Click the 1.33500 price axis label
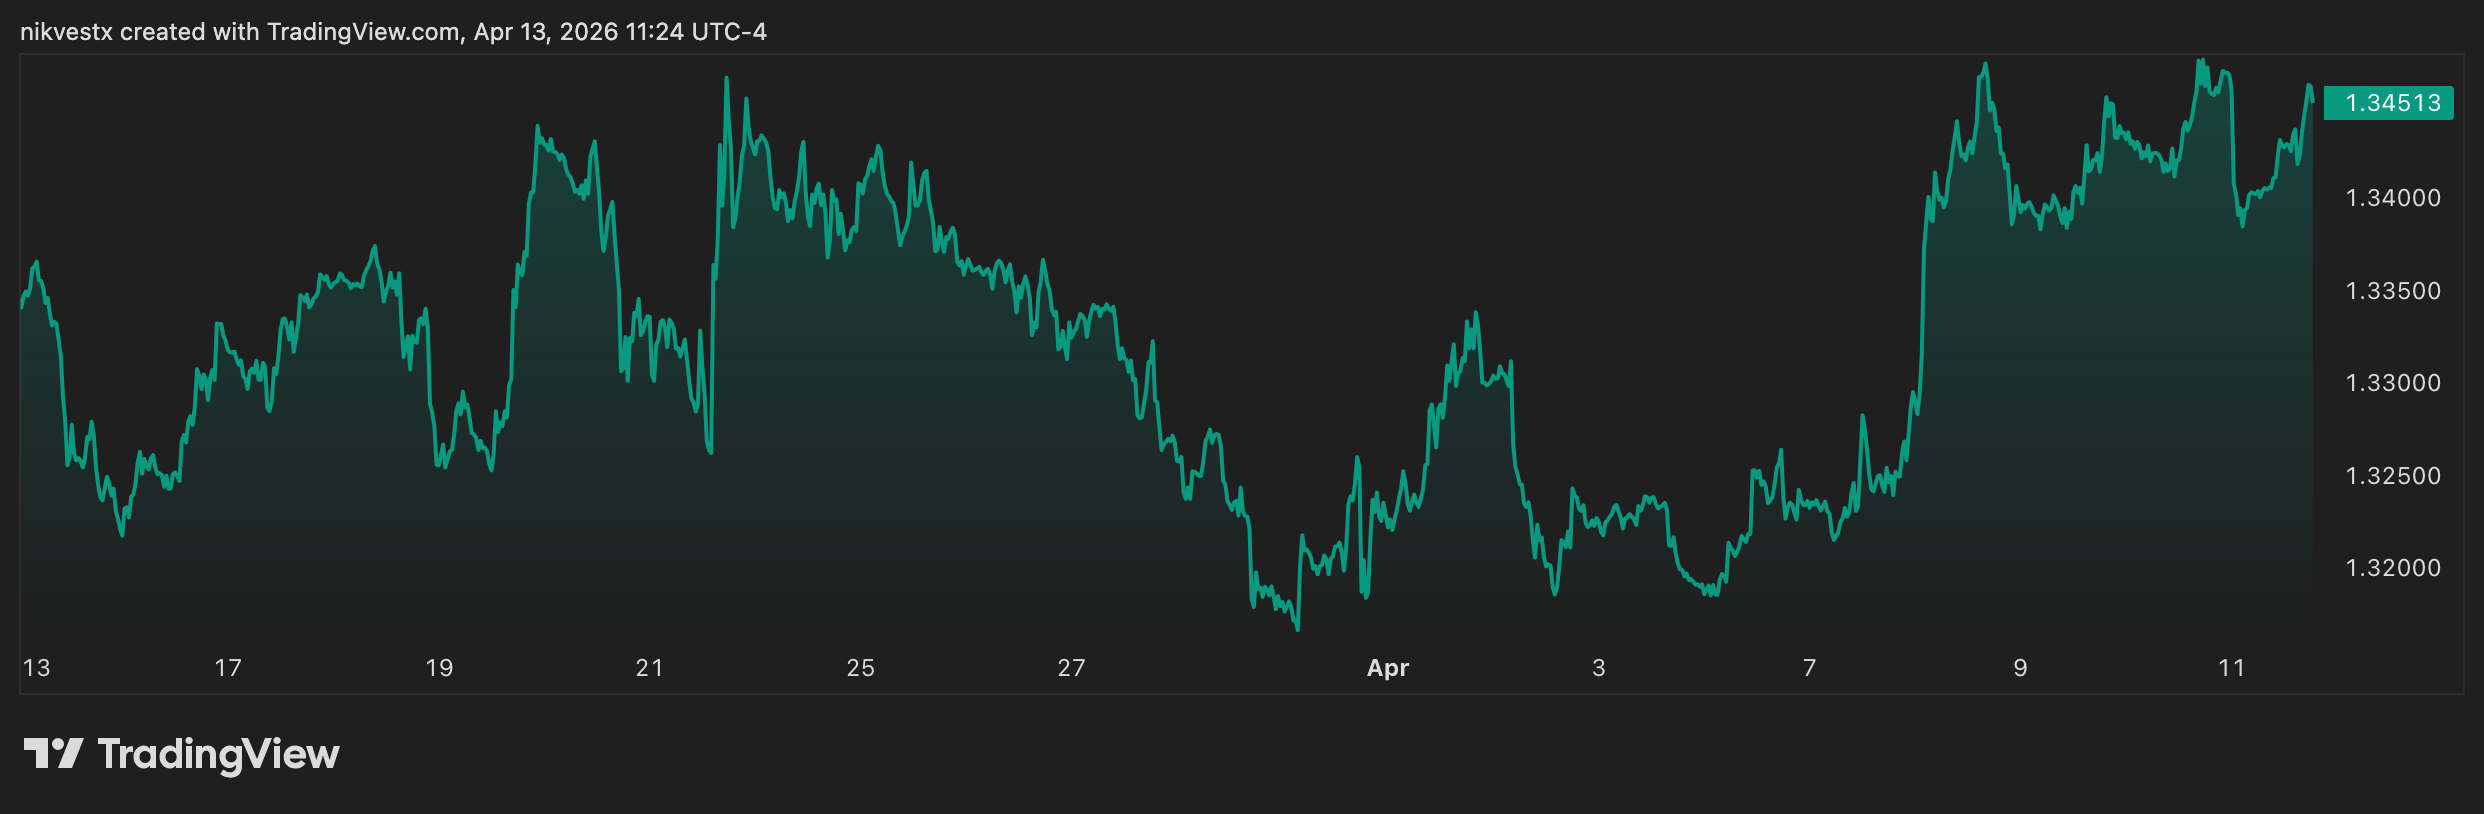Screen dimensions: 2484x814 coord(2393,291)
